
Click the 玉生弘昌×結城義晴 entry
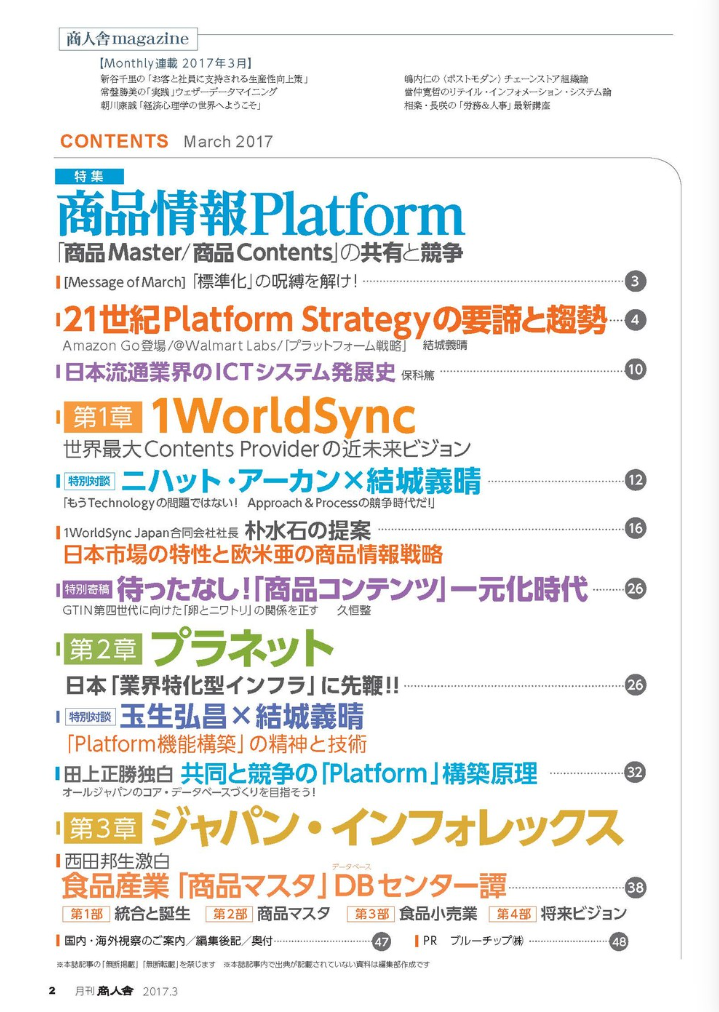pos(242,716)
